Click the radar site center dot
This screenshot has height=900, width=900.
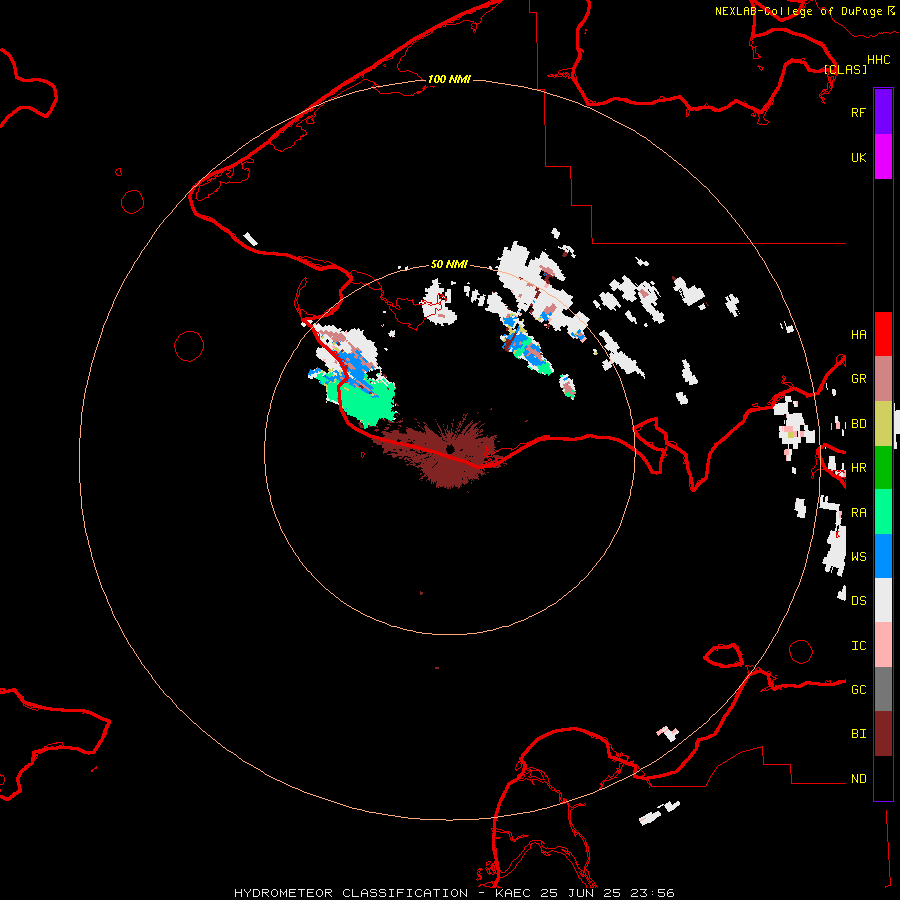[x=450, y=449]
